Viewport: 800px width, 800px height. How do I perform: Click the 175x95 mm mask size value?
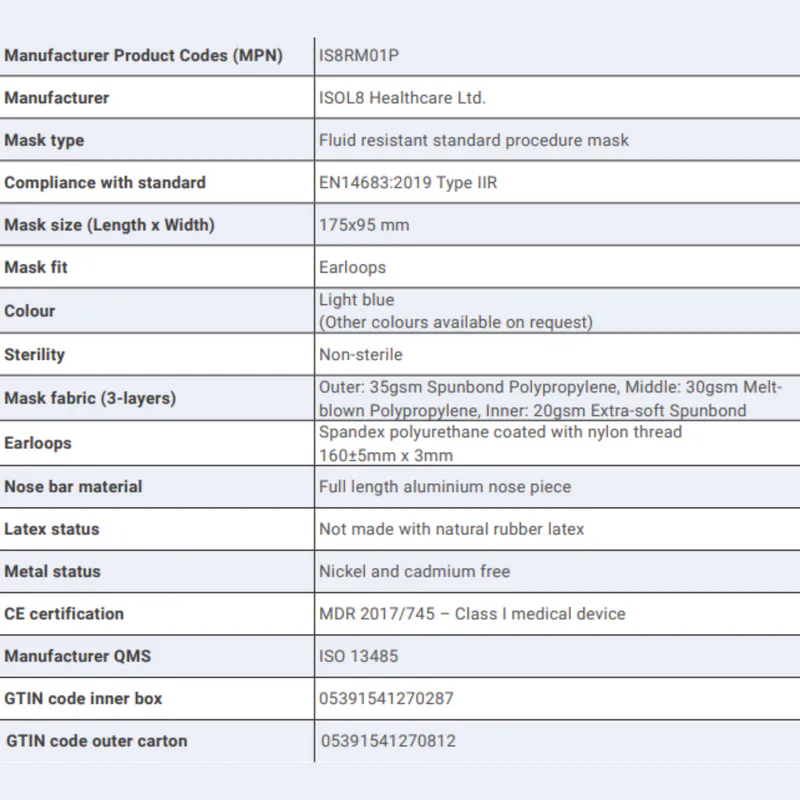click(x=364, y=225)
